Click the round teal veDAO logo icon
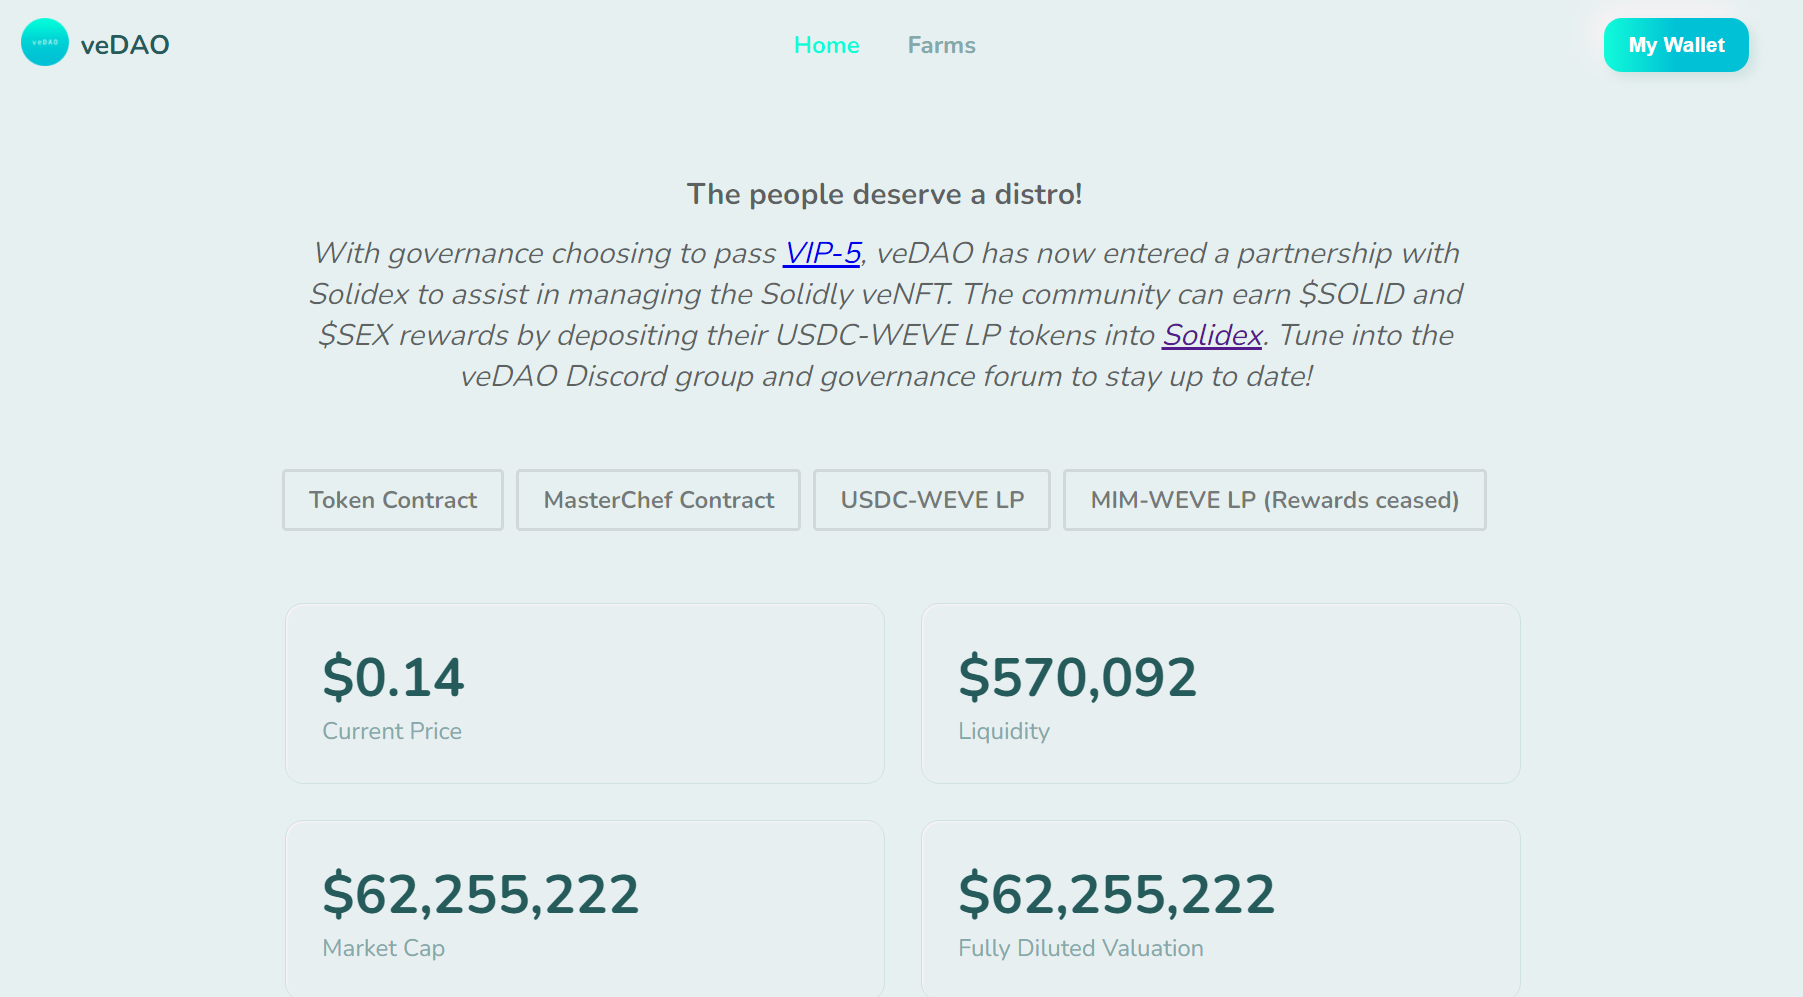Image resolution: width=1803 pixels, height=997 pixels. click(45, 43)
